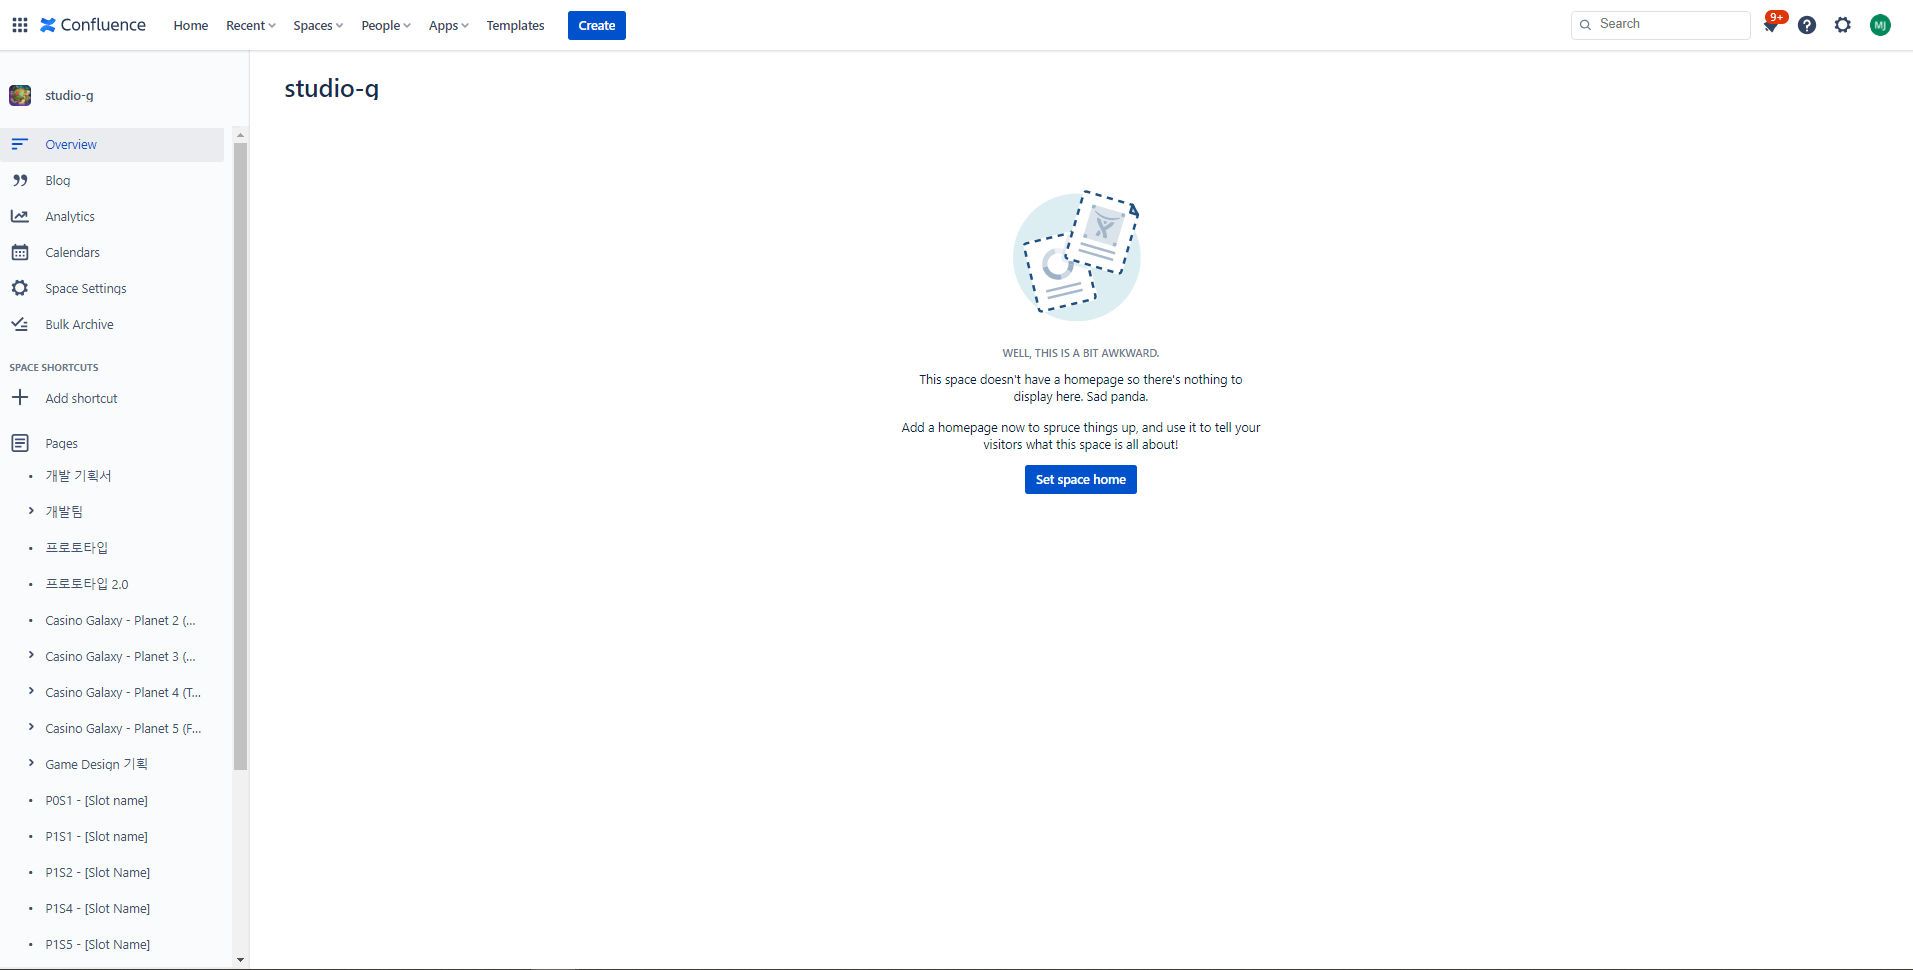The image size is (1913, 970).
Task: Open the app switcher grid icon
Action: pos(20,25)
